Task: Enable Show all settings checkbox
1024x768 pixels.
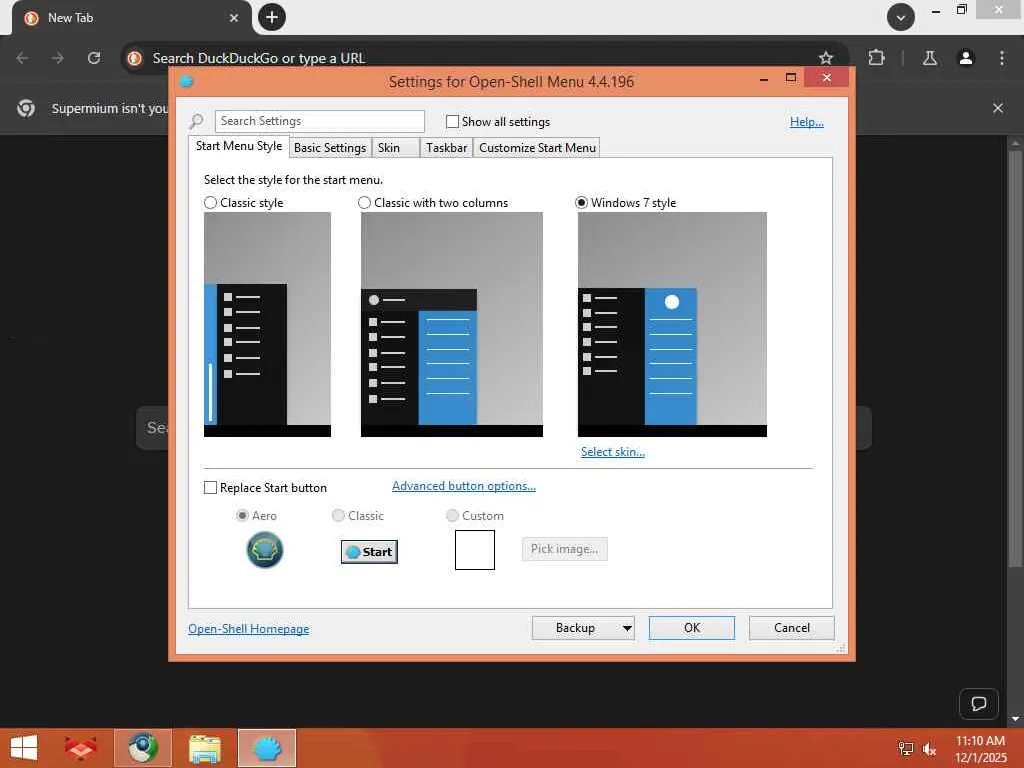Action: pyautogui.click(x=452, y=121)
